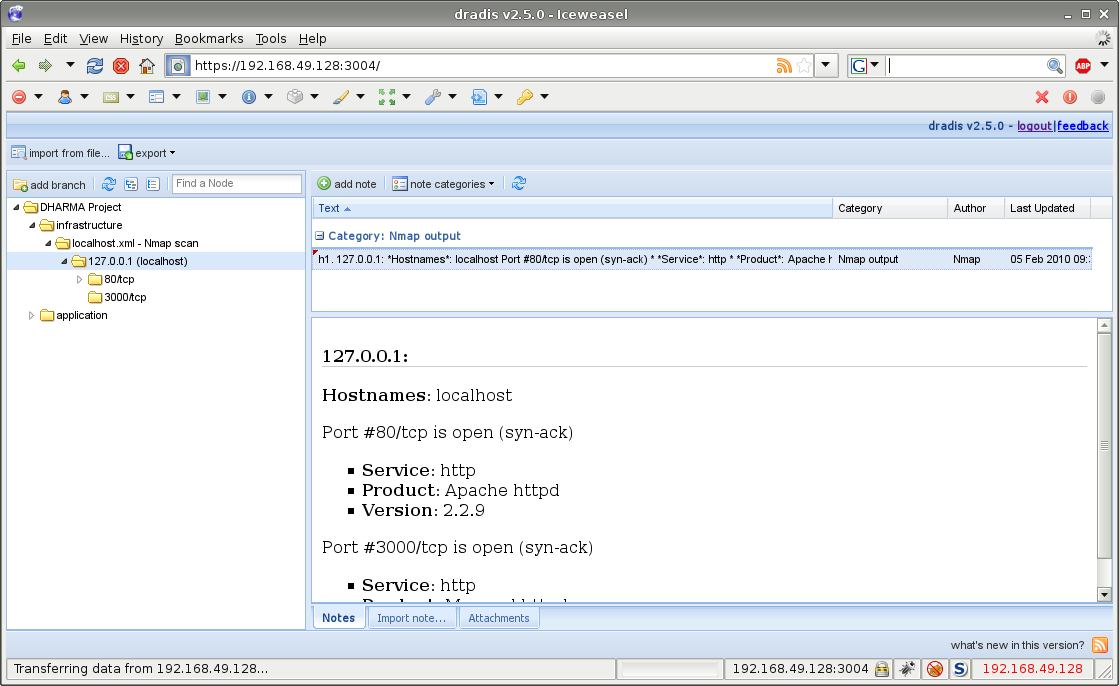Refresh the node tree

click(108, 184)
